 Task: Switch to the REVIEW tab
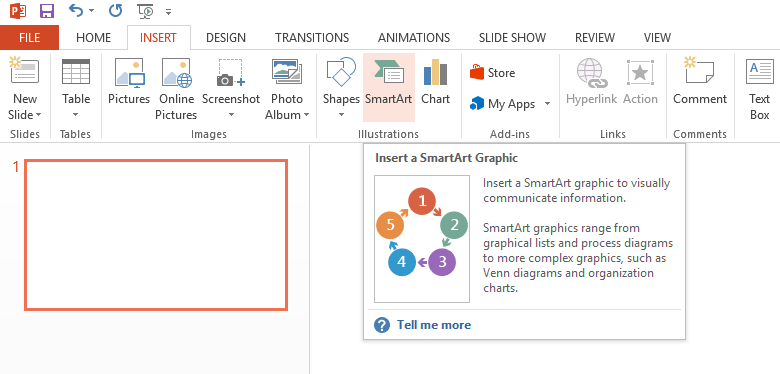[x=595, y=38]
